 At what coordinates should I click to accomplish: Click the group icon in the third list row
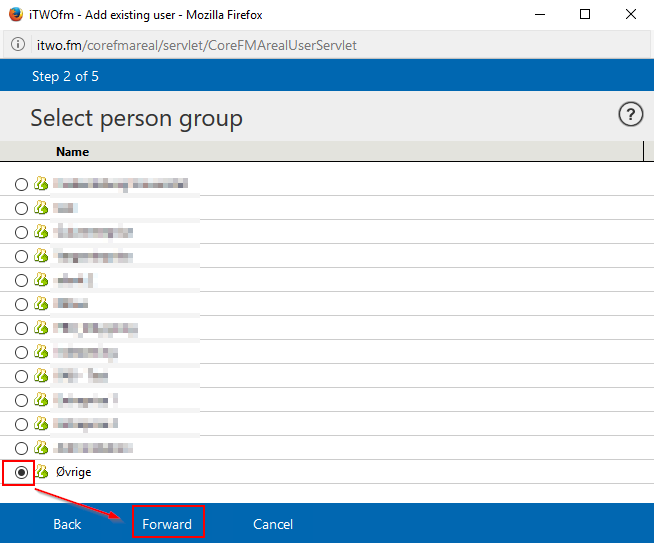42,232
